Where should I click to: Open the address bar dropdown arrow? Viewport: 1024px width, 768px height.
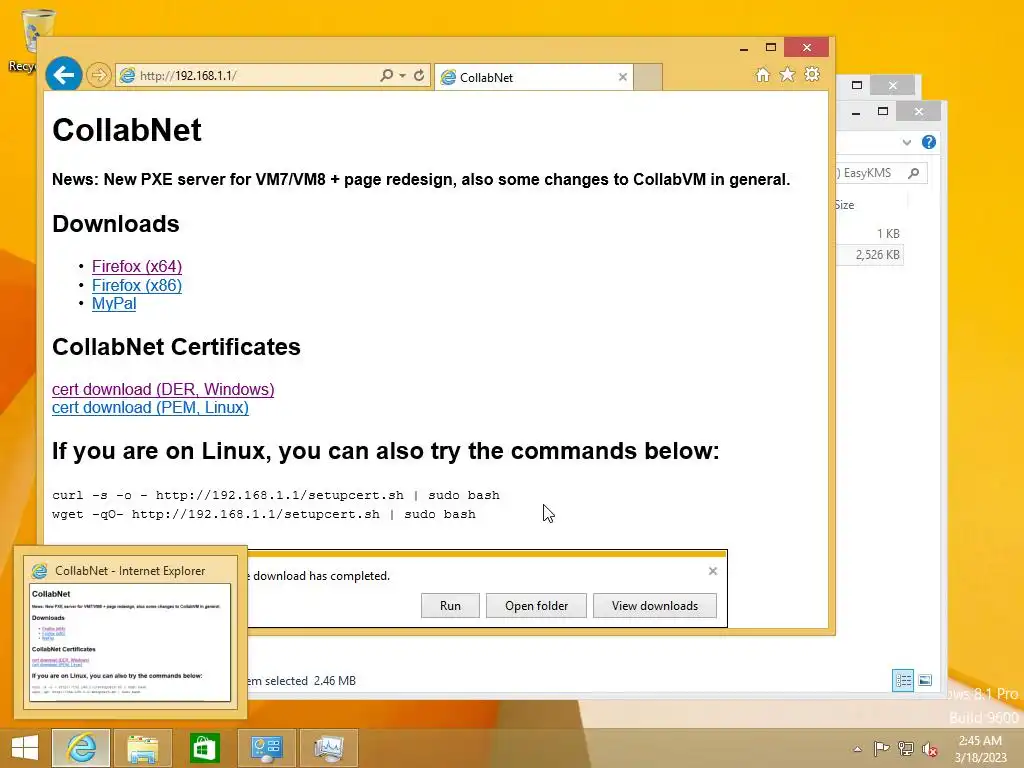coord(402,76)
